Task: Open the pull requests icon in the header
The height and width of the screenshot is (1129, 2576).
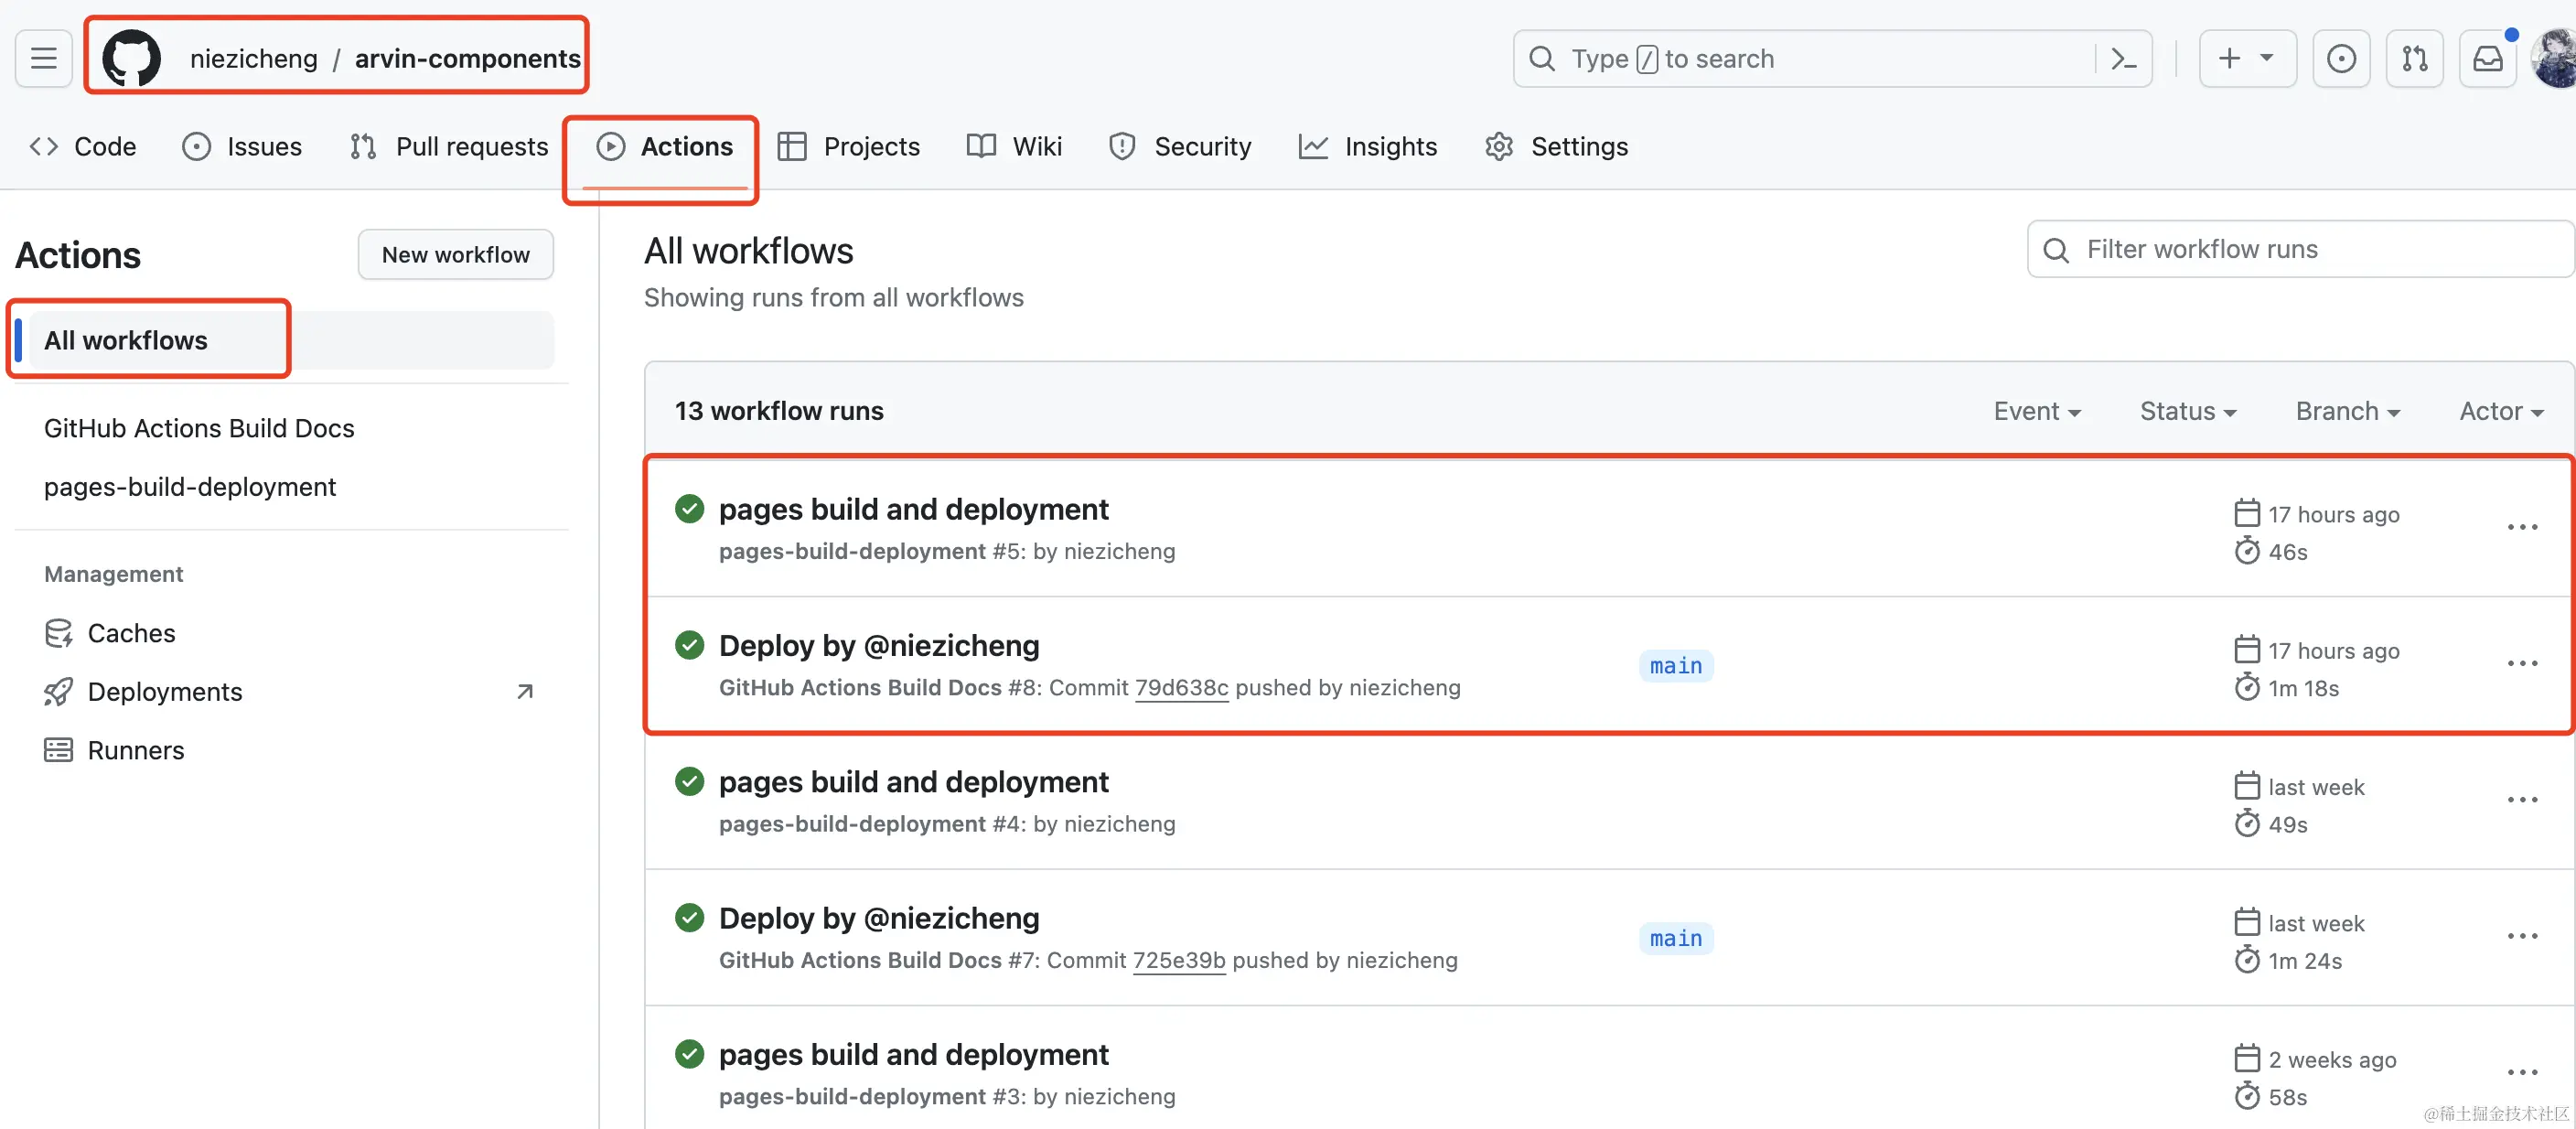Action: (2414, 59)
